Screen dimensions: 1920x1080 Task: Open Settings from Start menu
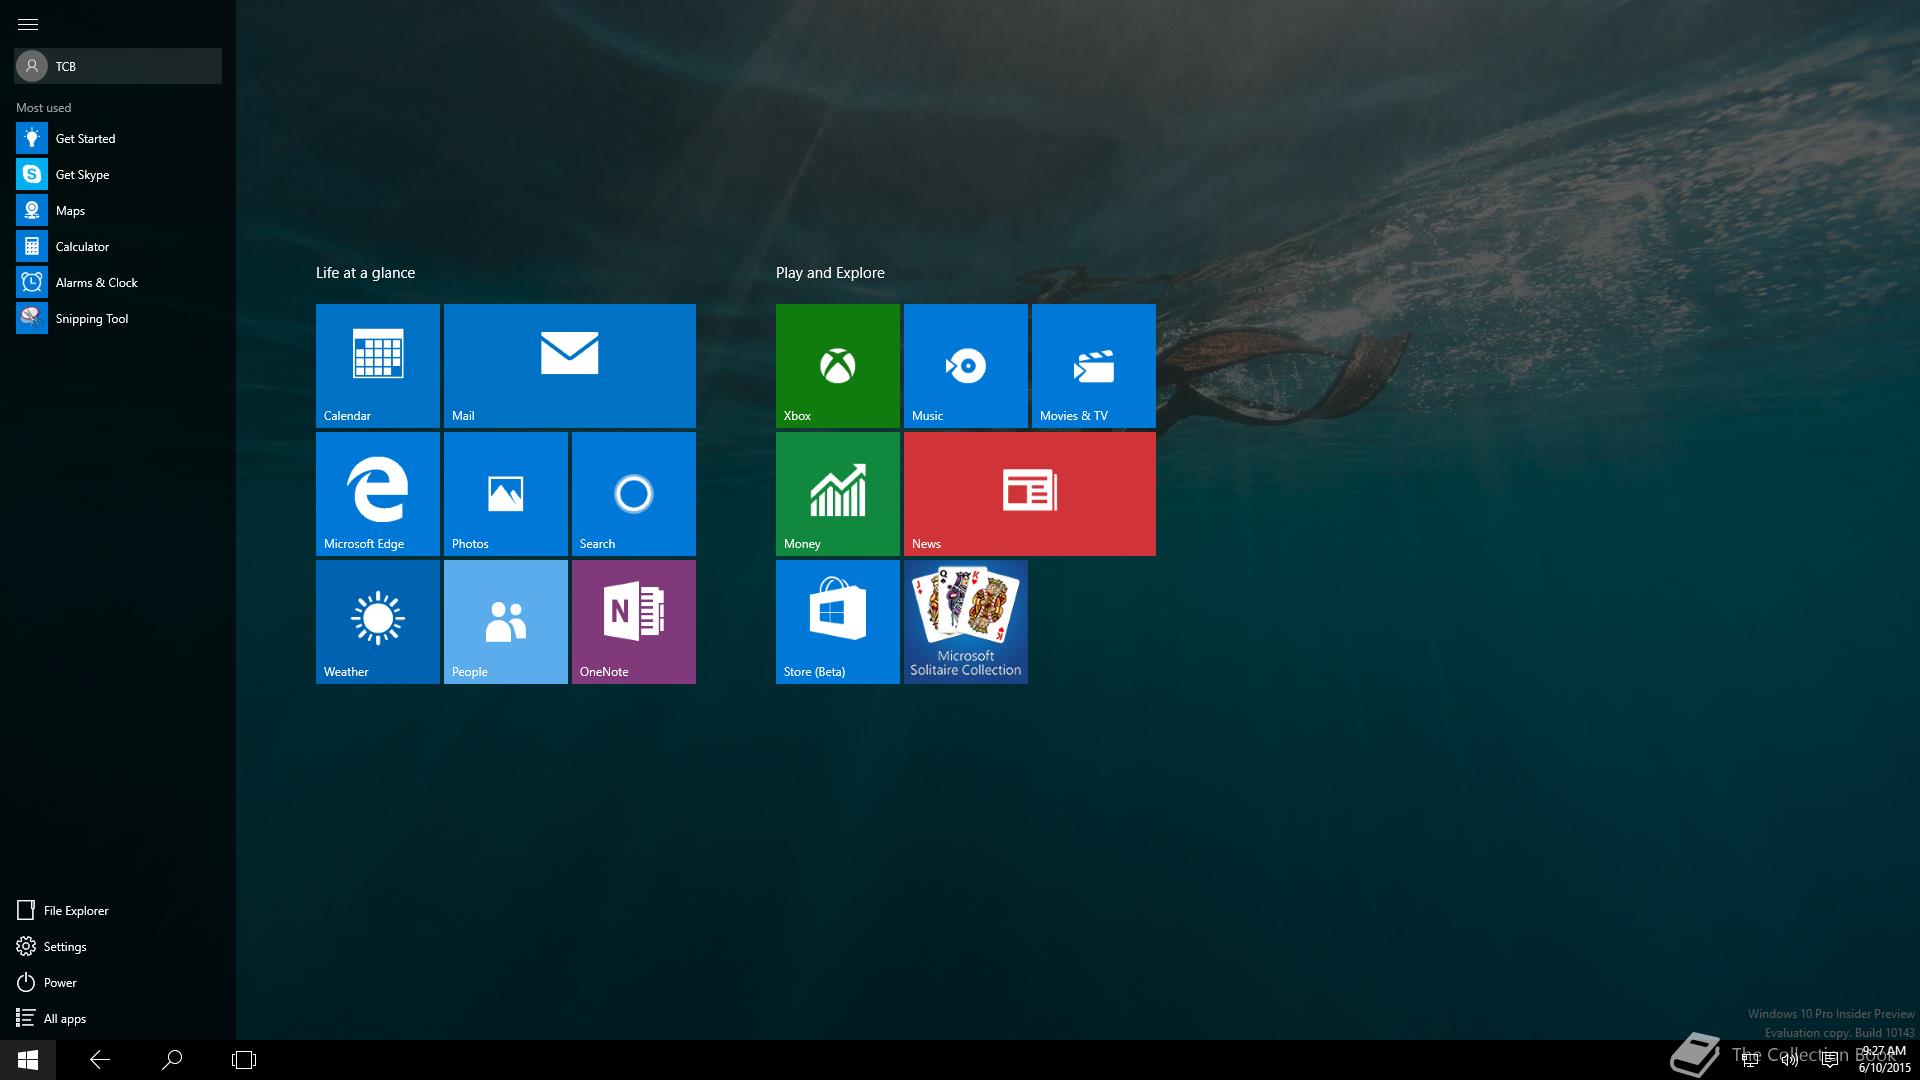pos(118,946)
